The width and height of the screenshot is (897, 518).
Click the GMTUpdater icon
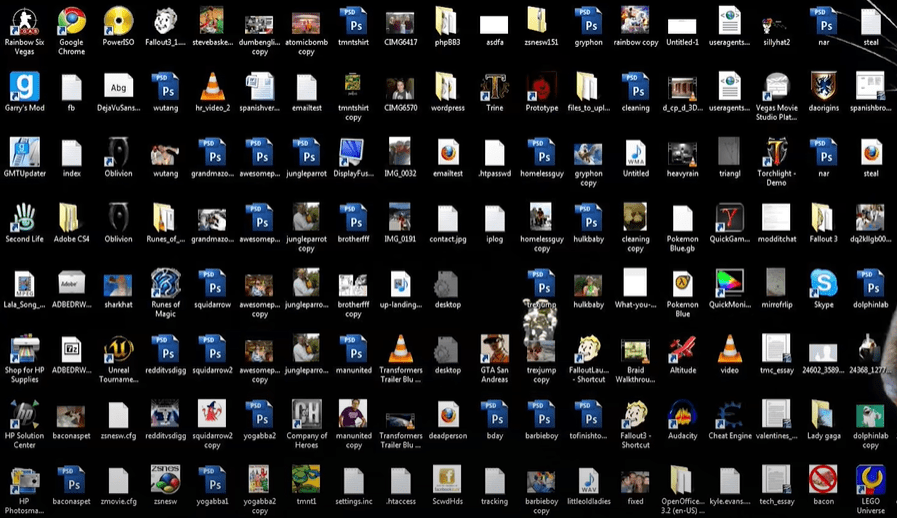point(24,152)
